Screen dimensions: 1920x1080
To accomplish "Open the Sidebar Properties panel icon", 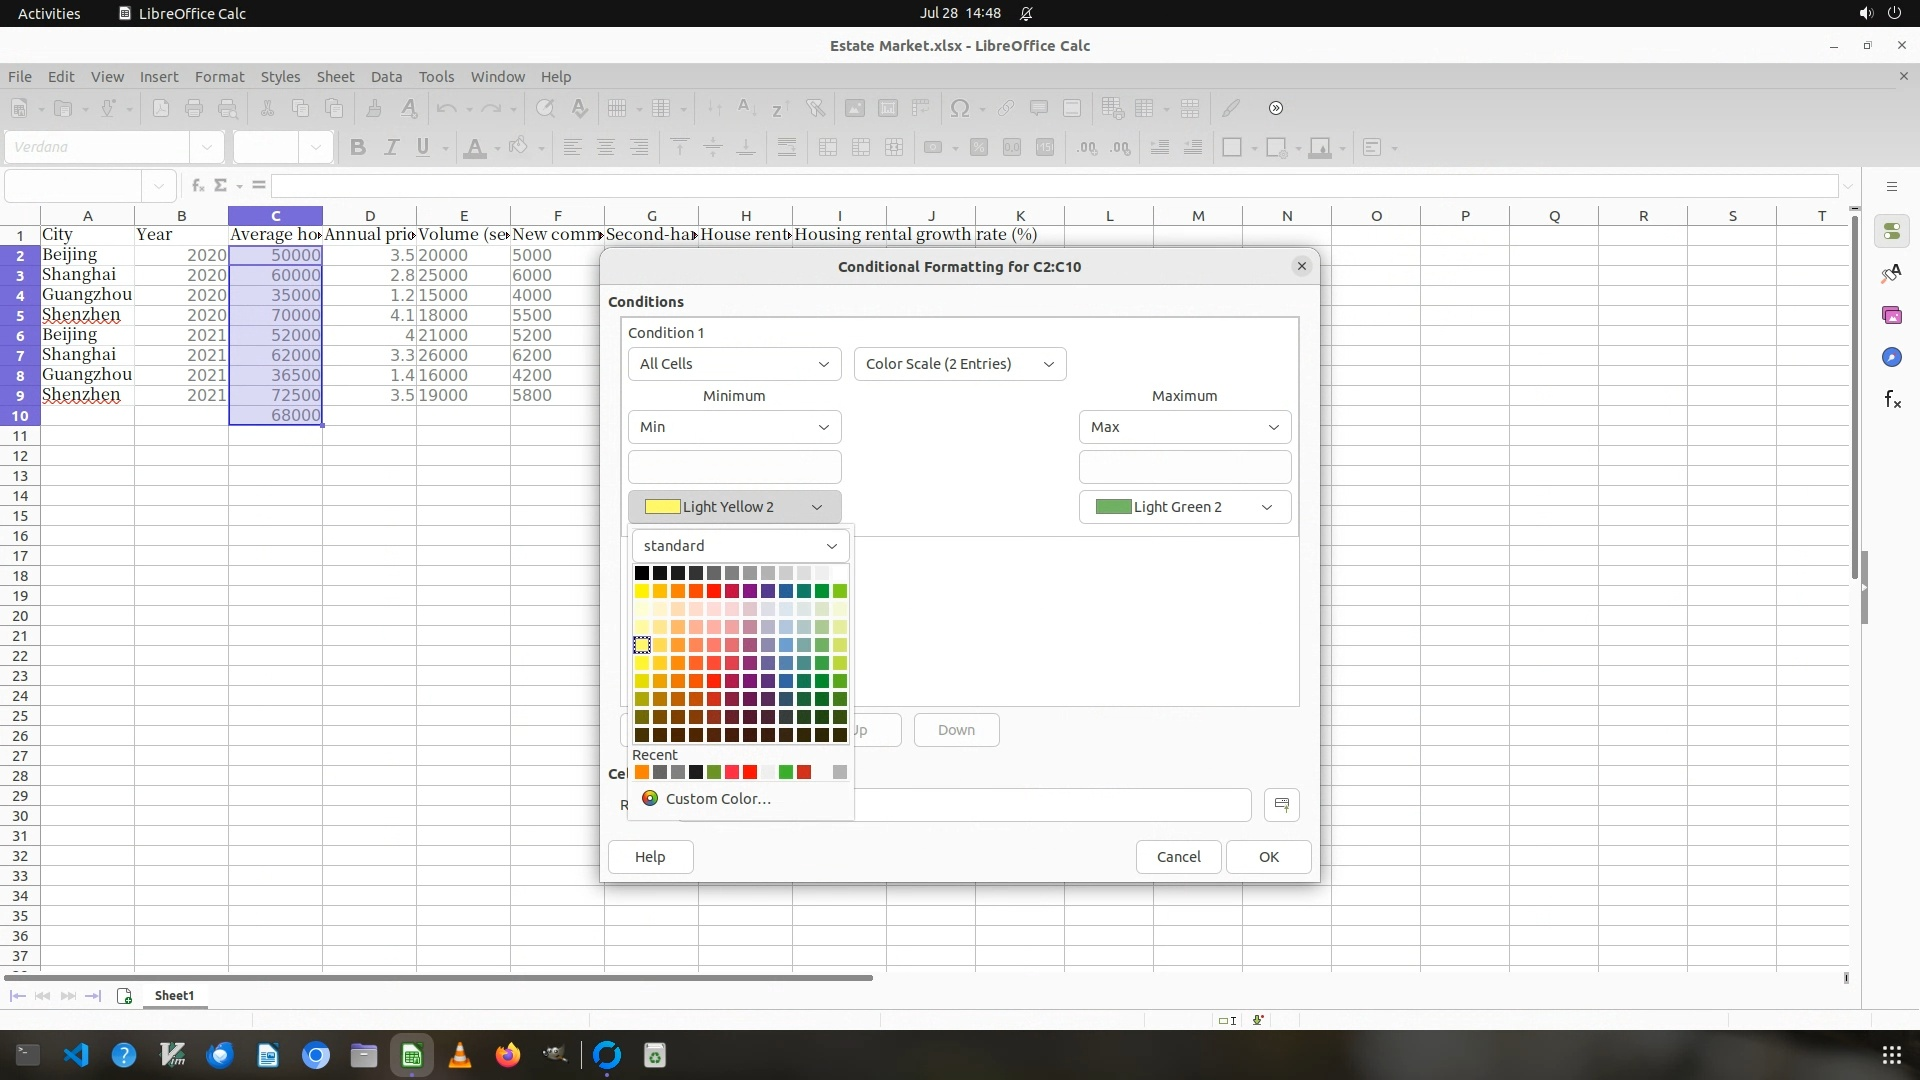I will coord(1891,232).
